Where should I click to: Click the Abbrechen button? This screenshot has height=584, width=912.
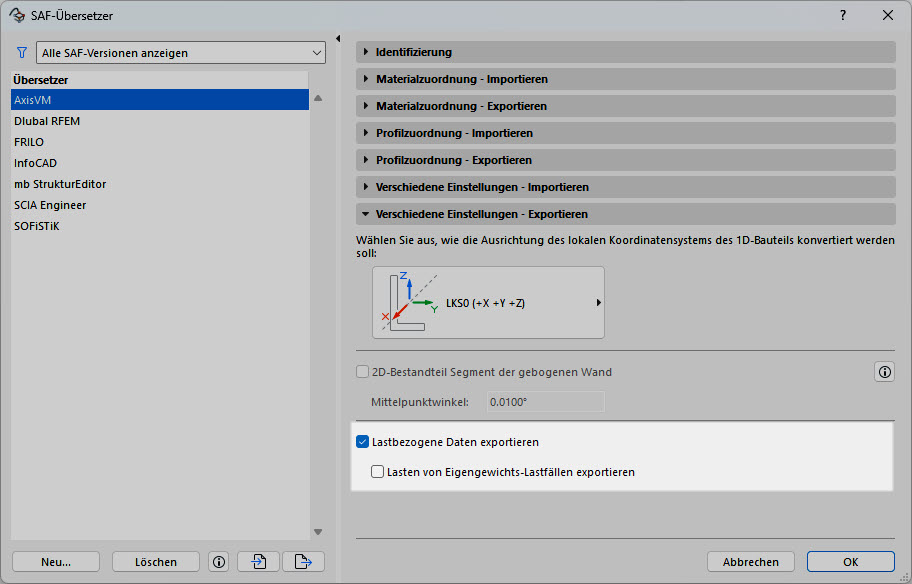pos(751,562)
